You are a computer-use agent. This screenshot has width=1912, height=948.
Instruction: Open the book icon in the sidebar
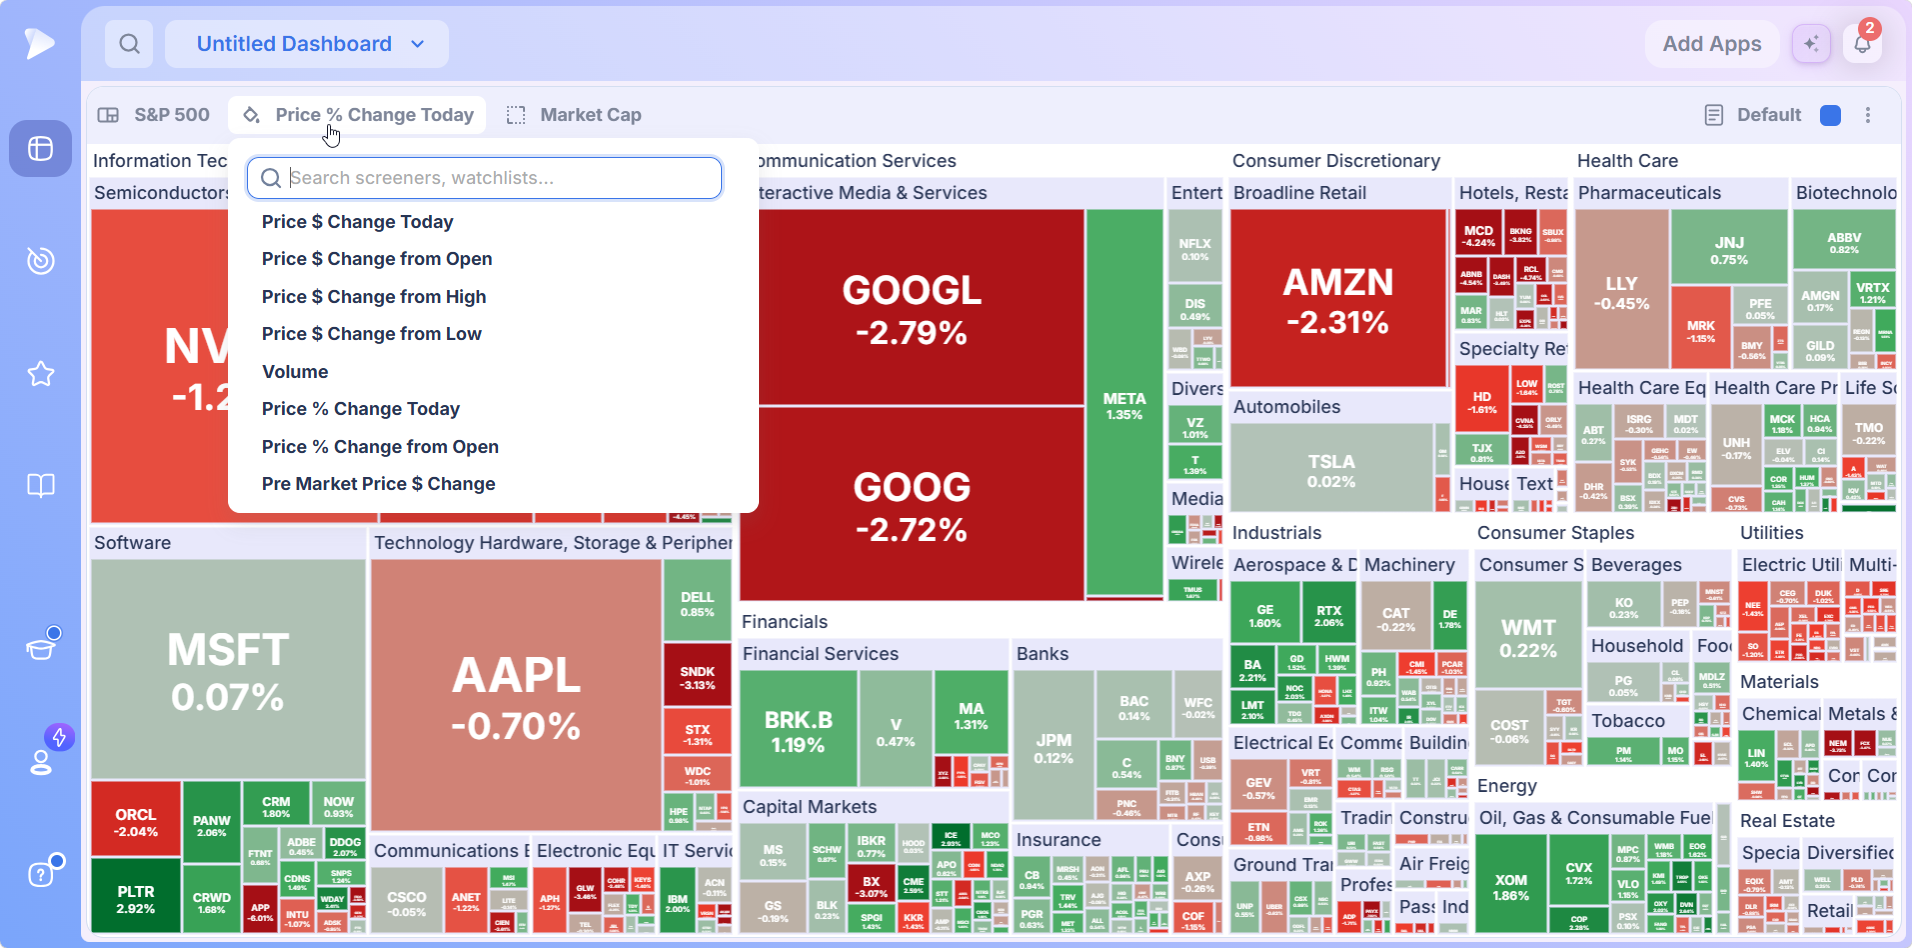tap(40, 486)
